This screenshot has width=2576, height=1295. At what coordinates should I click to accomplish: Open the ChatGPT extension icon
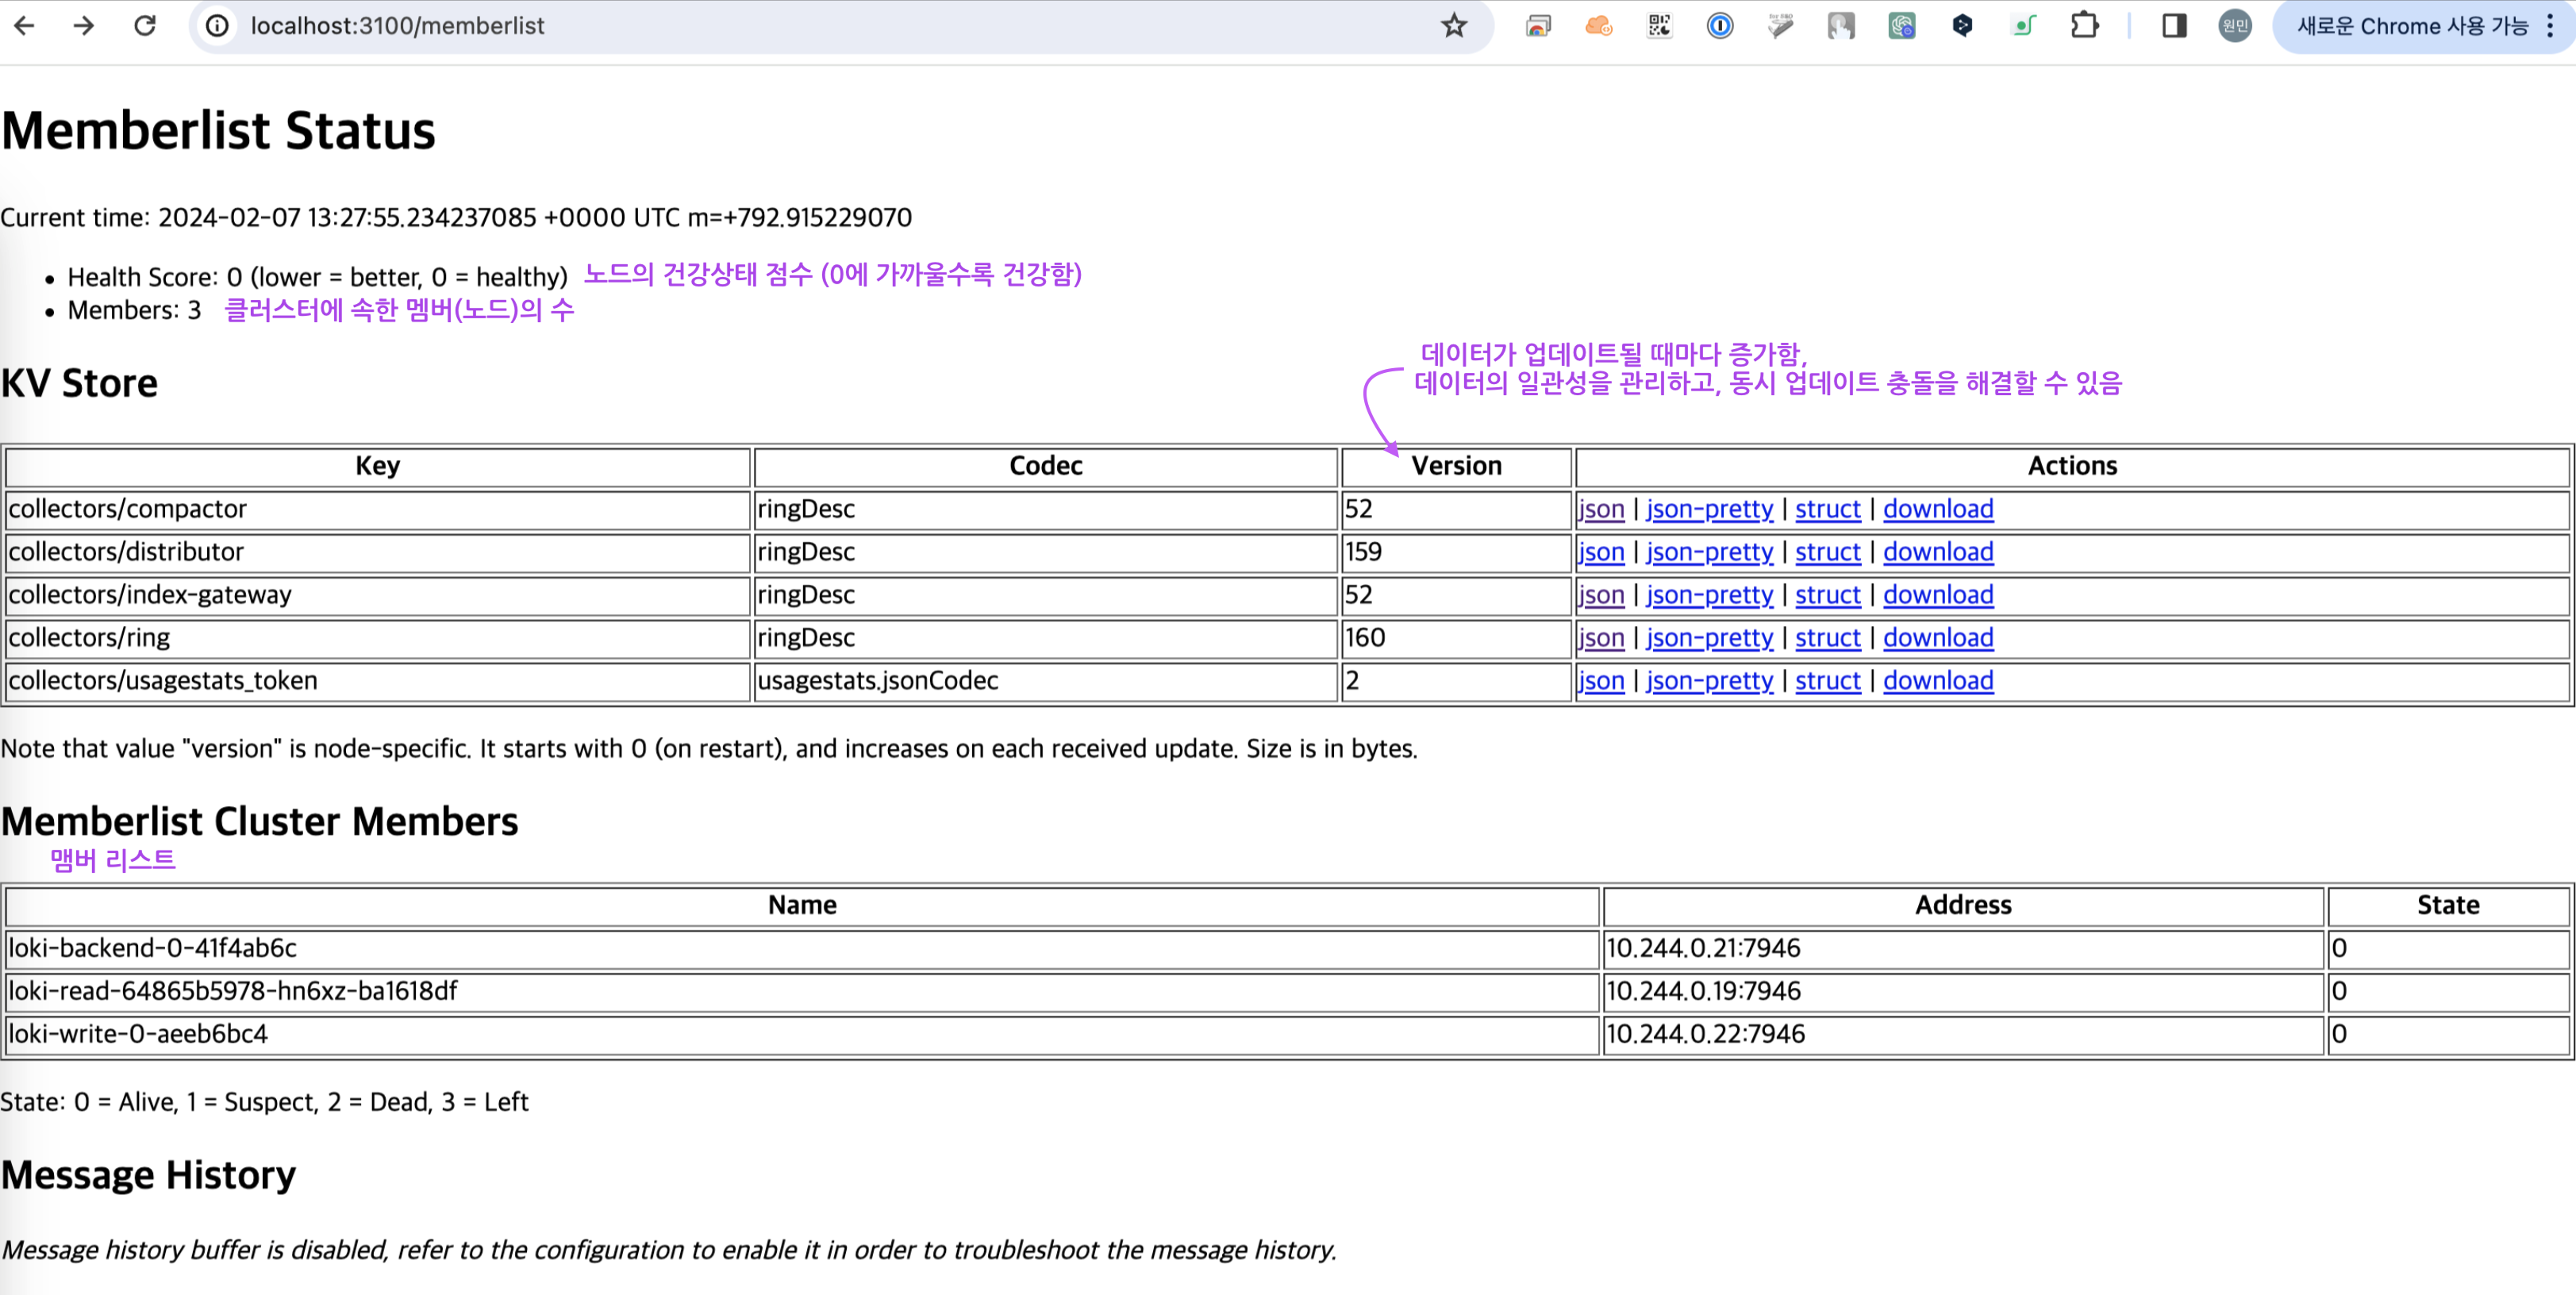pos(1901,26)
